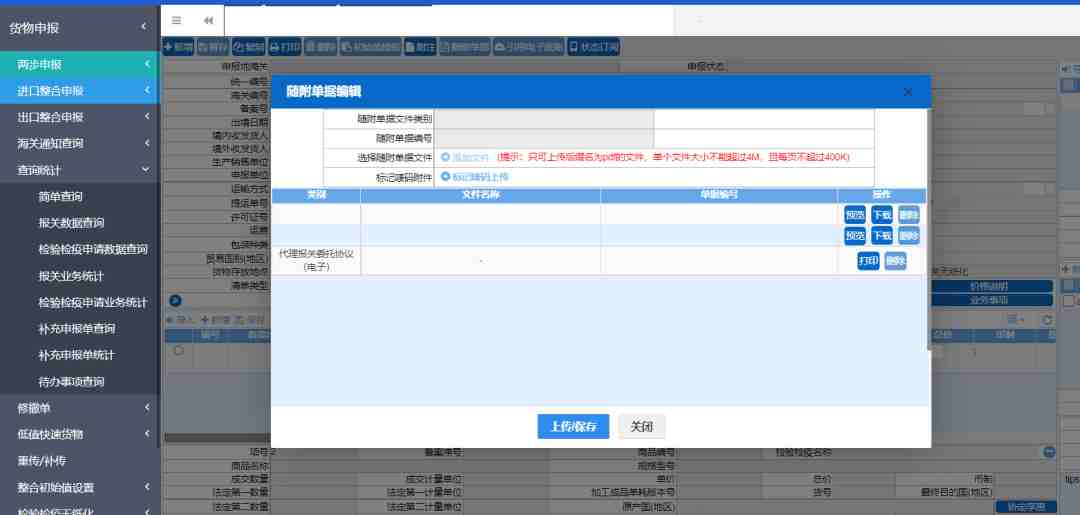Open 报关数据查询 in the sidebar
This screenshot has width=1080, height=515.
click(72, 222)
